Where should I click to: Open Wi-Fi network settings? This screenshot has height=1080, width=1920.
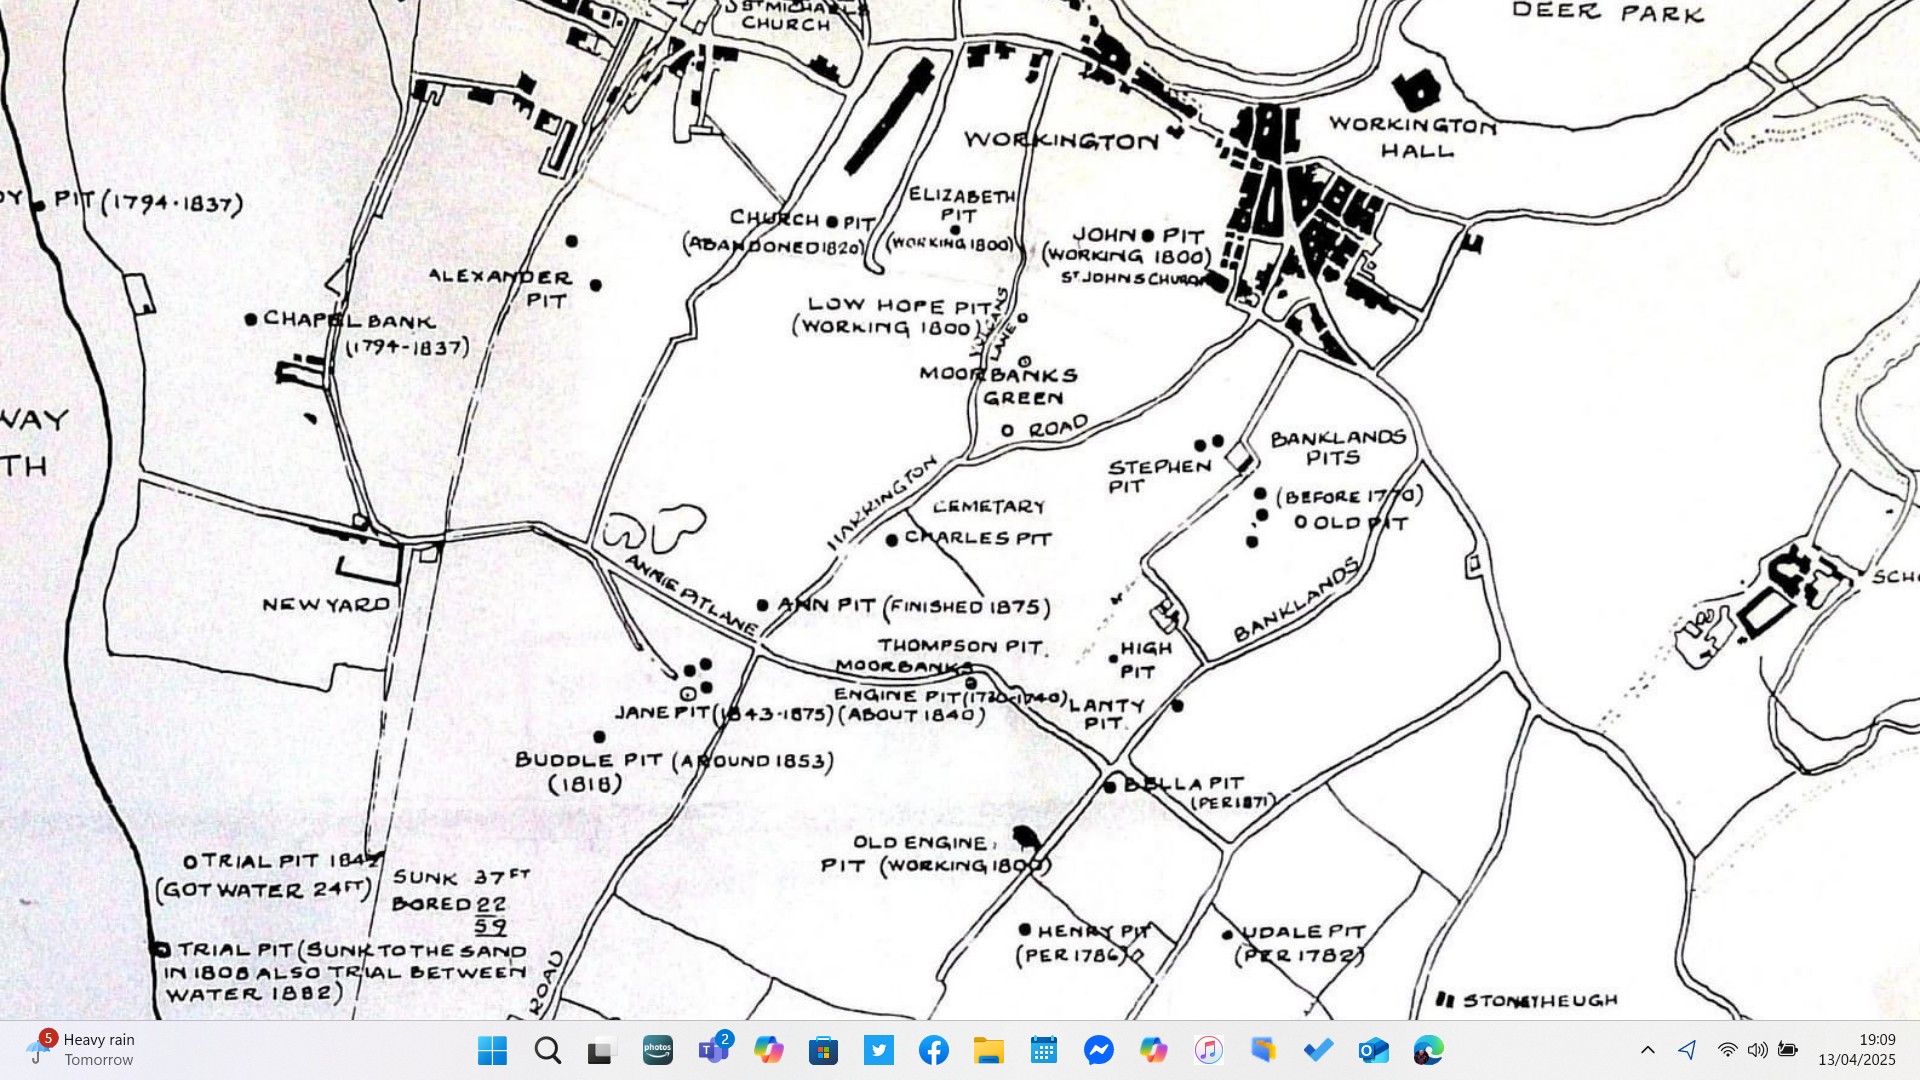tap(1728, 1050)
